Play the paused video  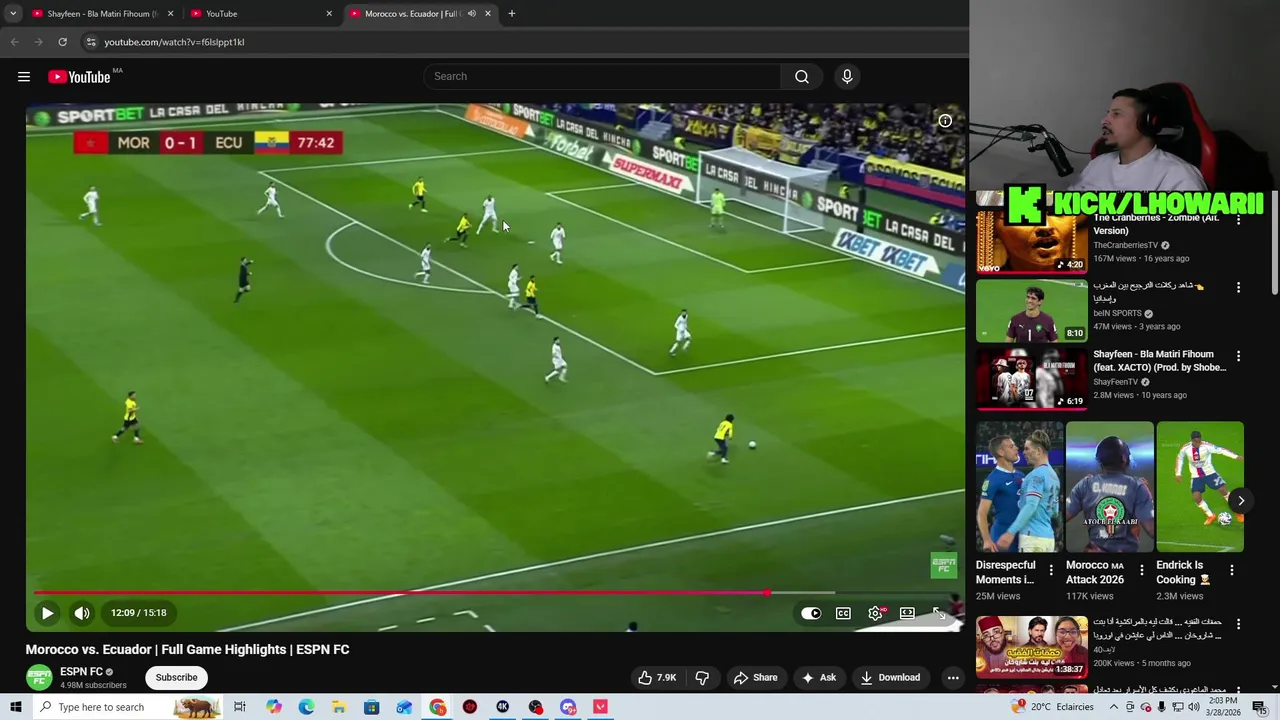point(47,613)
